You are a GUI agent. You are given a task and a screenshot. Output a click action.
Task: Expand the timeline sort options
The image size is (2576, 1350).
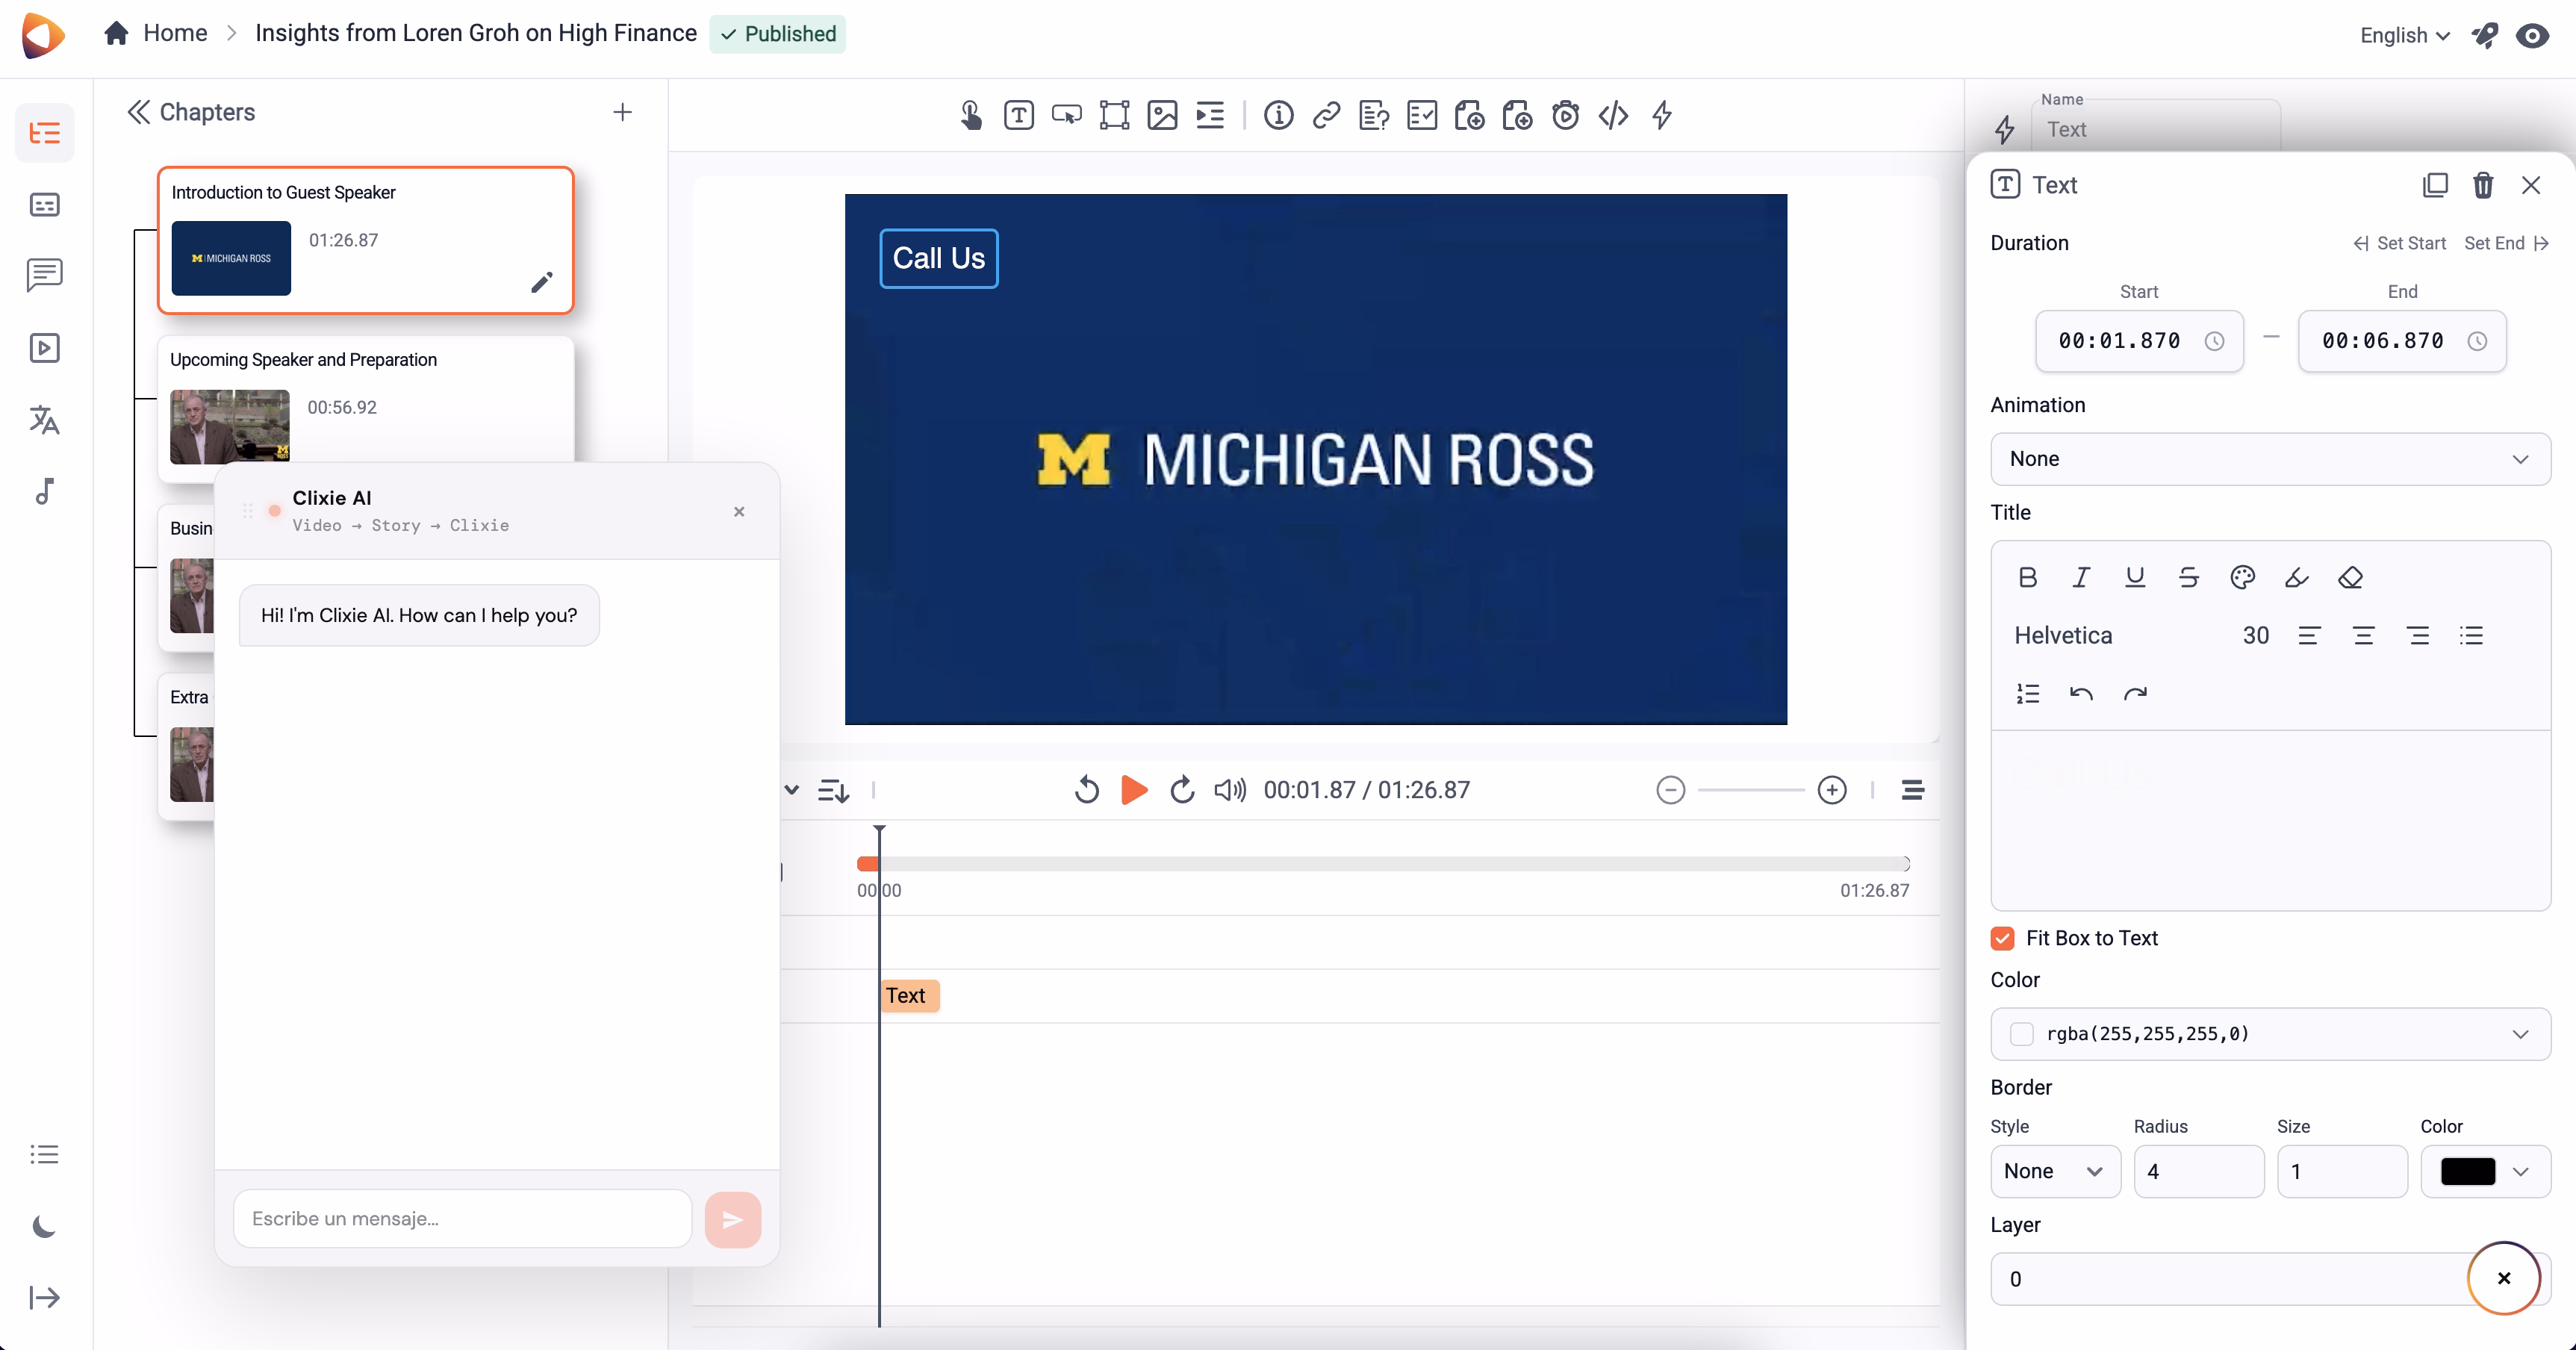[x=833, y=791]
